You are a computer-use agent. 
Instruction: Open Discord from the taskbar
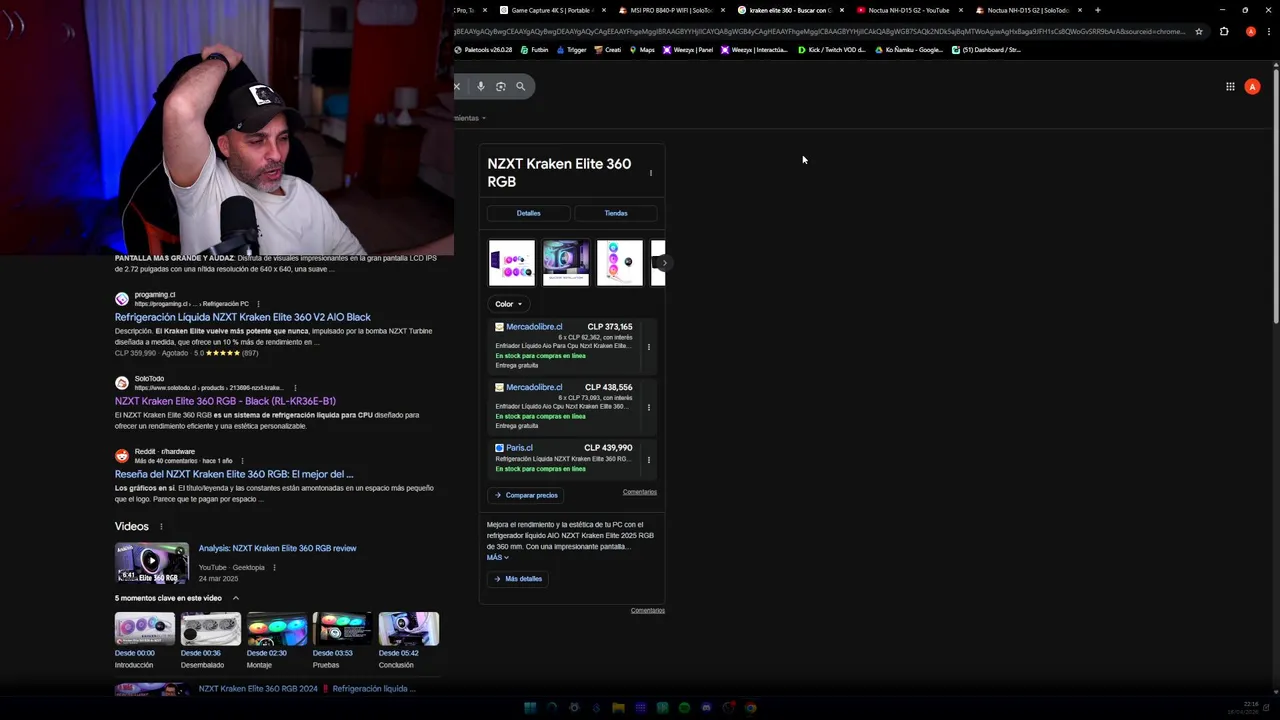coord(706,708)
